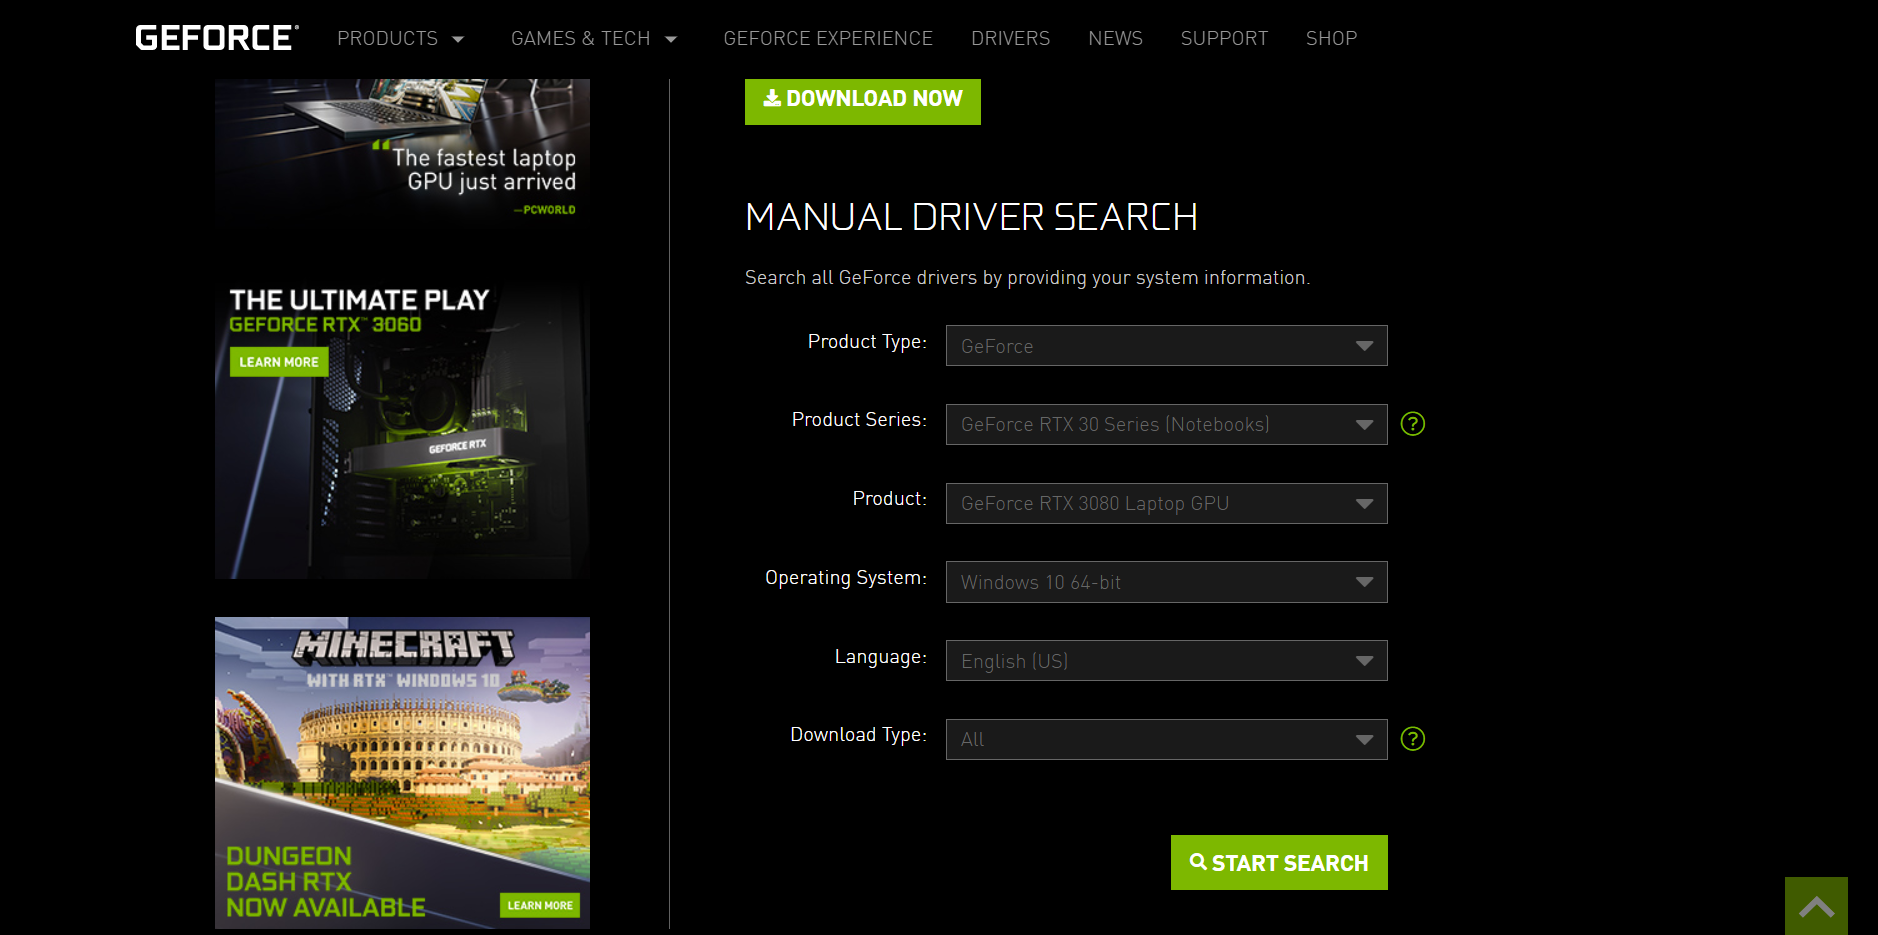Open the fastest laptop GPU banner
Screen dimensions: 1878x935
coord(402,155)
